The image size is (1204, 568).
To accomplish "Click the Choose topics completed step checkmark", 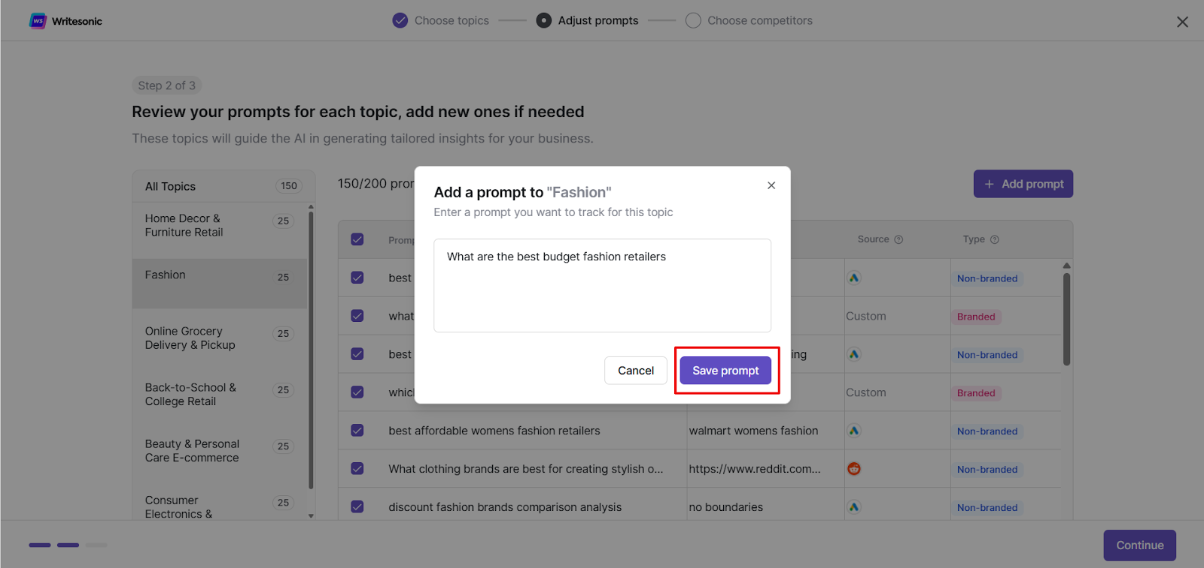I will click(x=400, y=20).
